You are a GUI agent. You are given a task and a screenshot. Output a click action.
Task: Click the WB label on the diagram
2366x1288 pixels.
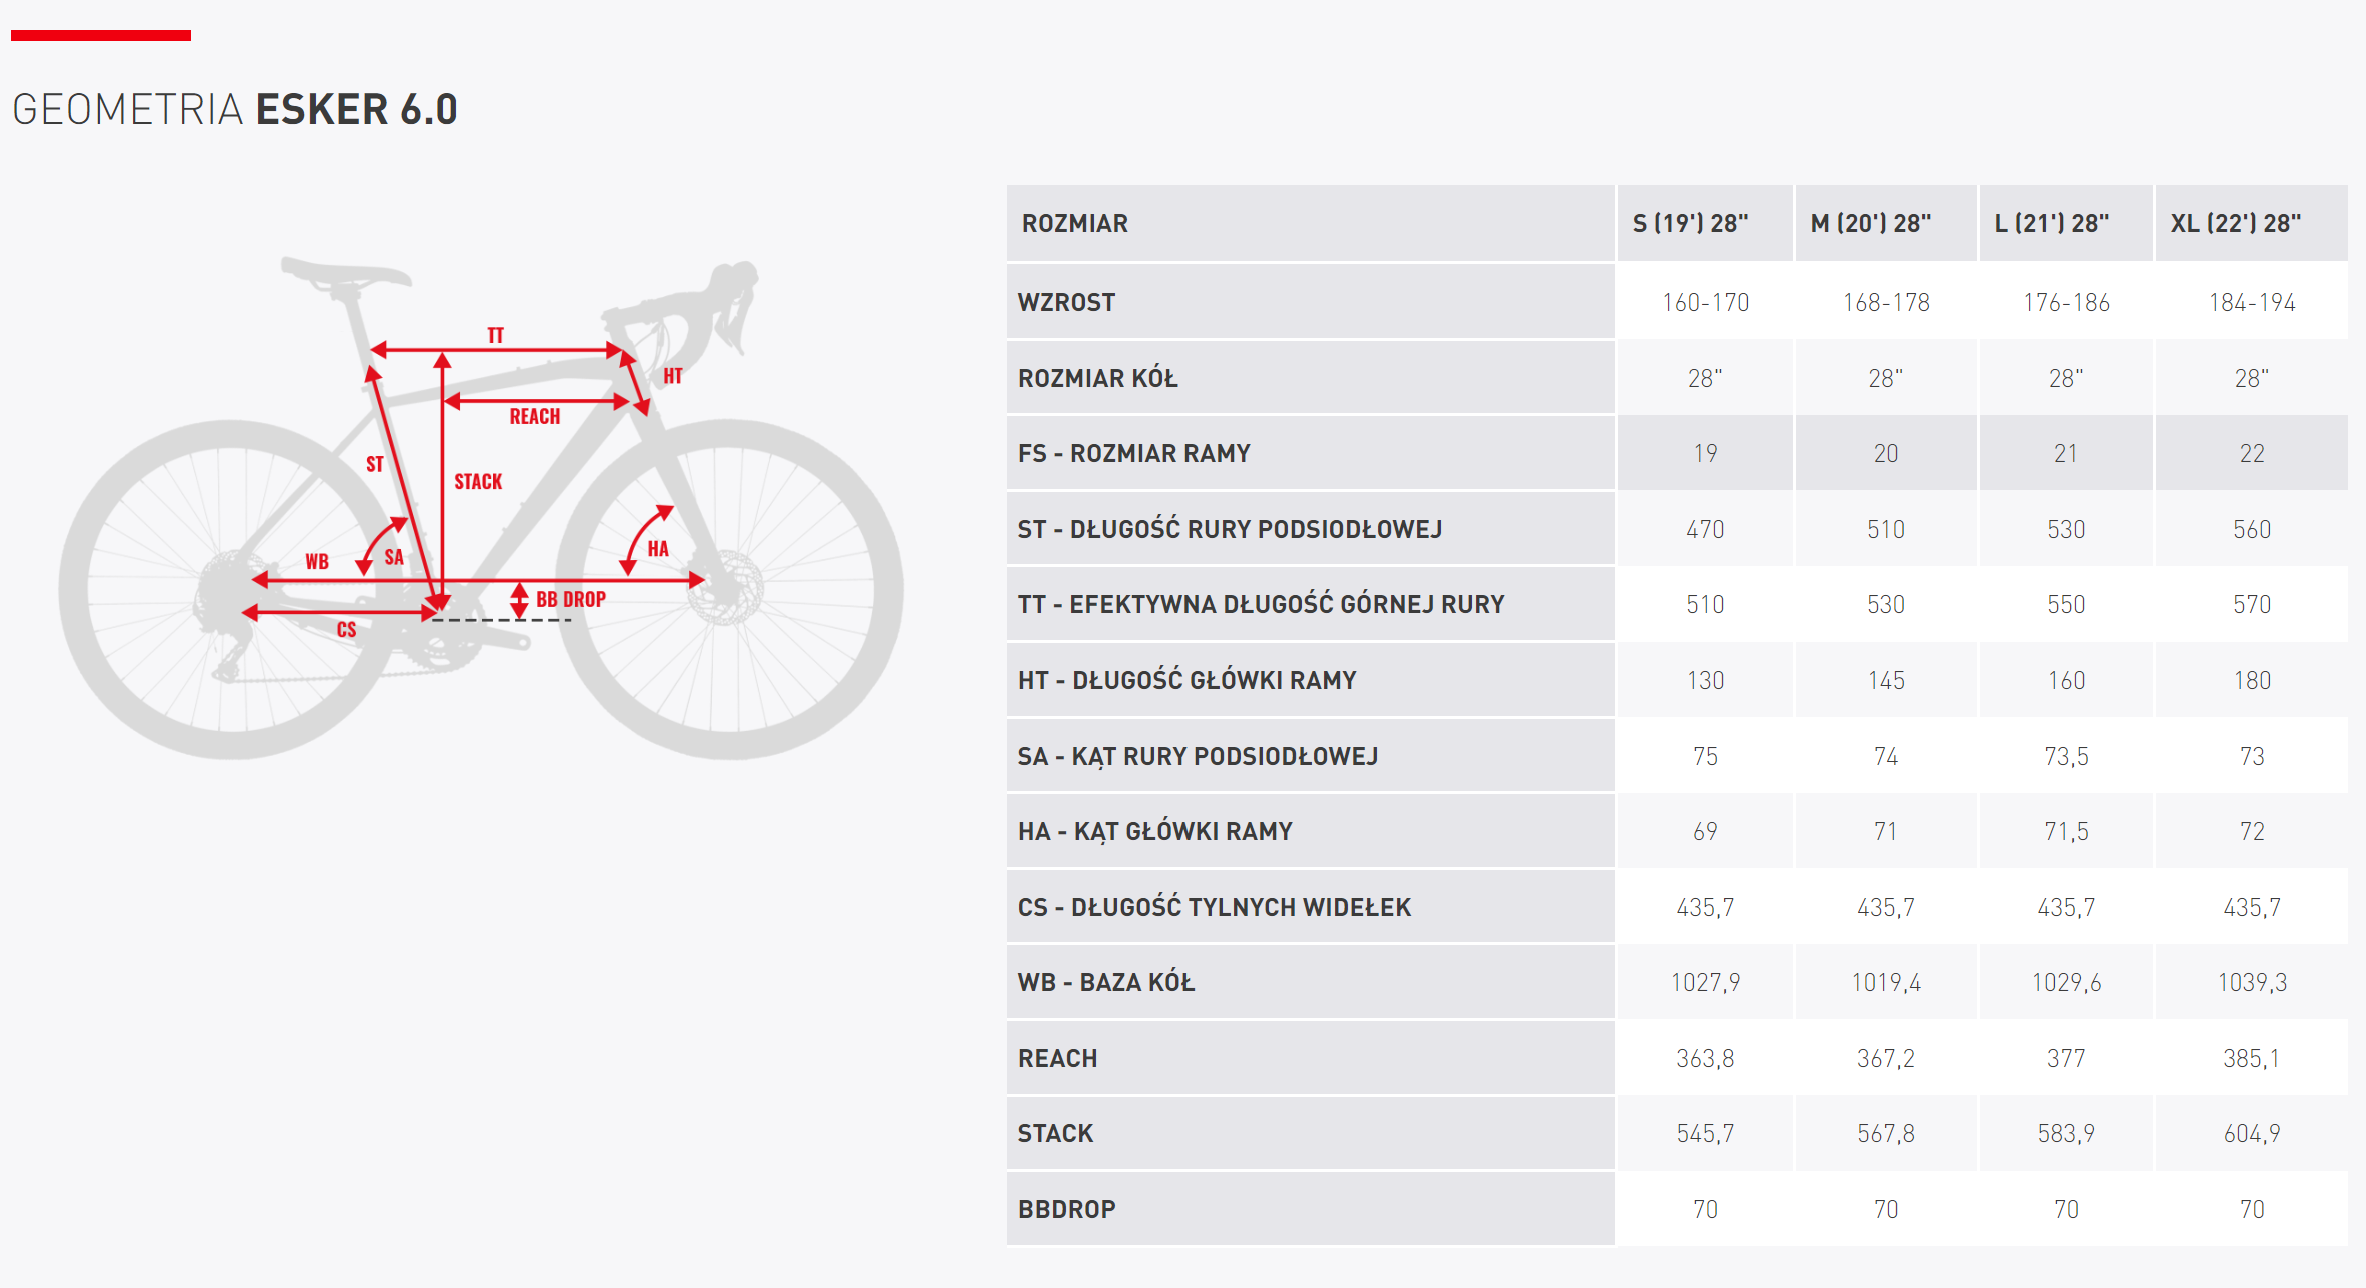coord(317,561)
